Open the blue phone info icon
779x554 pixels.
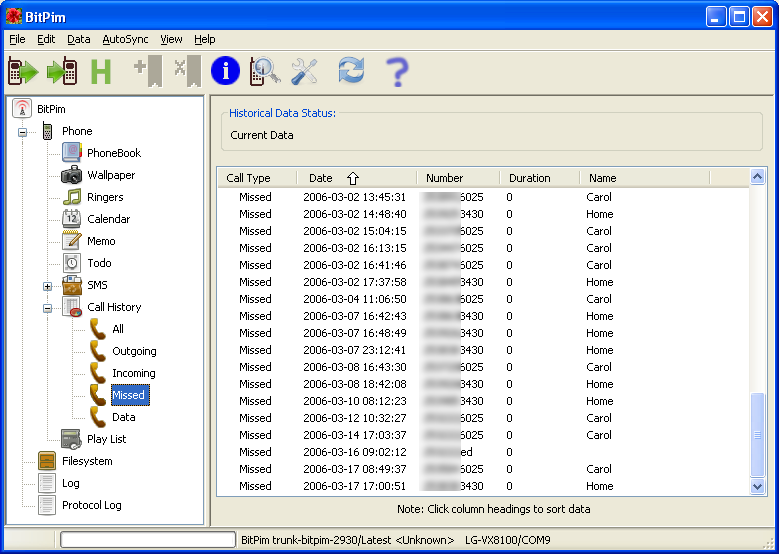coord(225,71)
